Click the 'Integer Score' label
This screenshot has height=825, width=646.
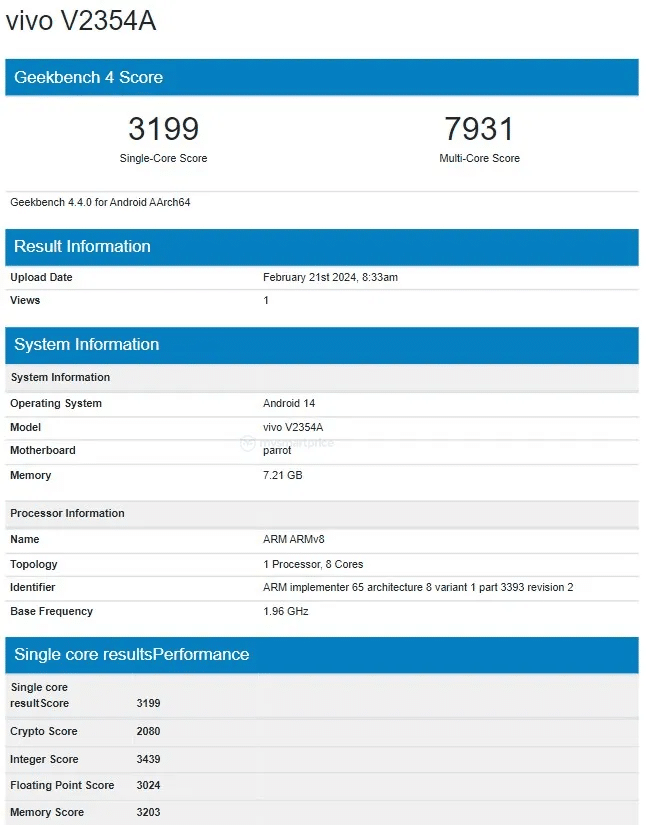44,759
